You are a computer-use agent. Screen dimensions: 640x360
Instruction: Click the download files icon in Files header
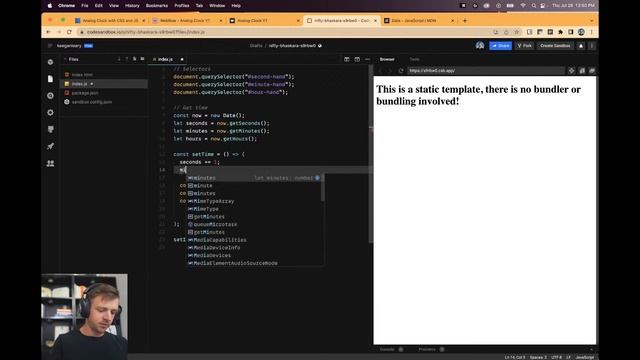[119, 59]
